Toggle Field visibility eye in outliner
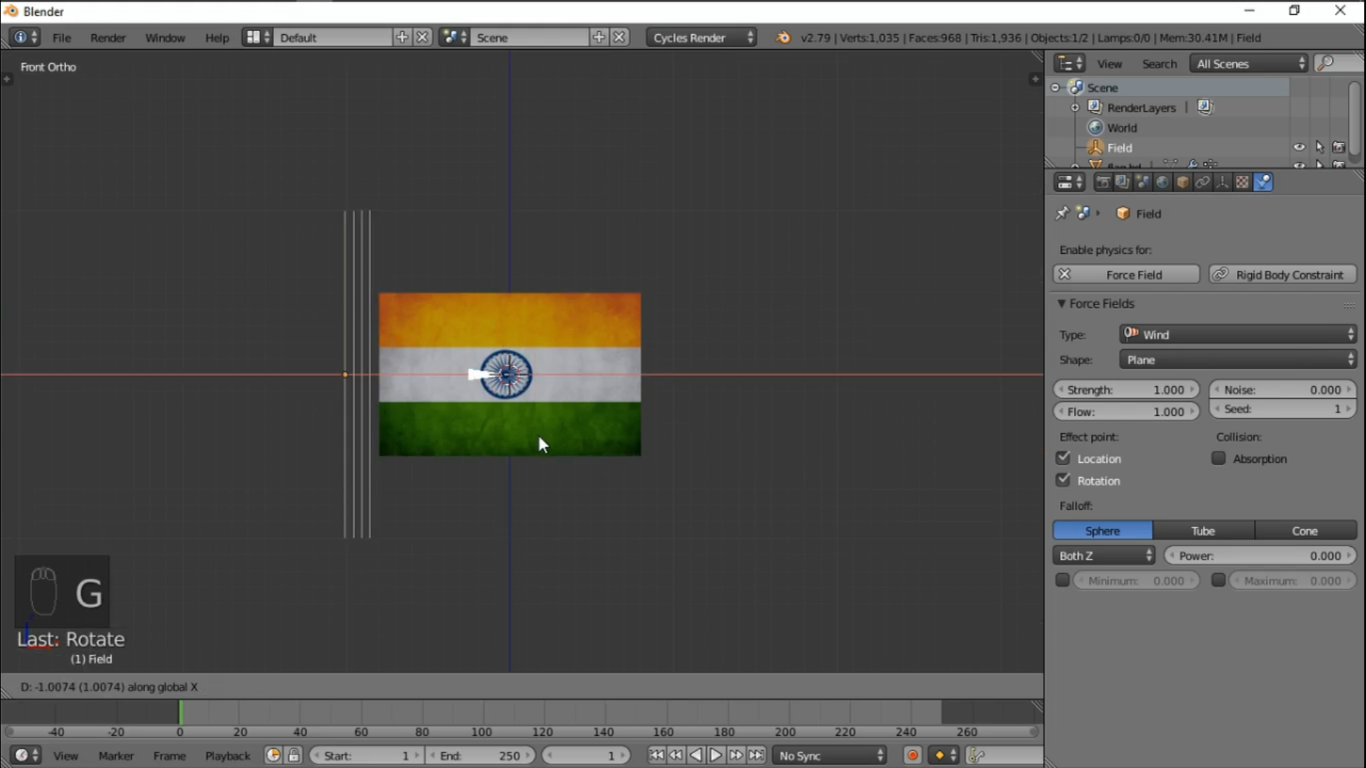The height and width of the screenshot is (768, 1366). tap(1299, 148)
